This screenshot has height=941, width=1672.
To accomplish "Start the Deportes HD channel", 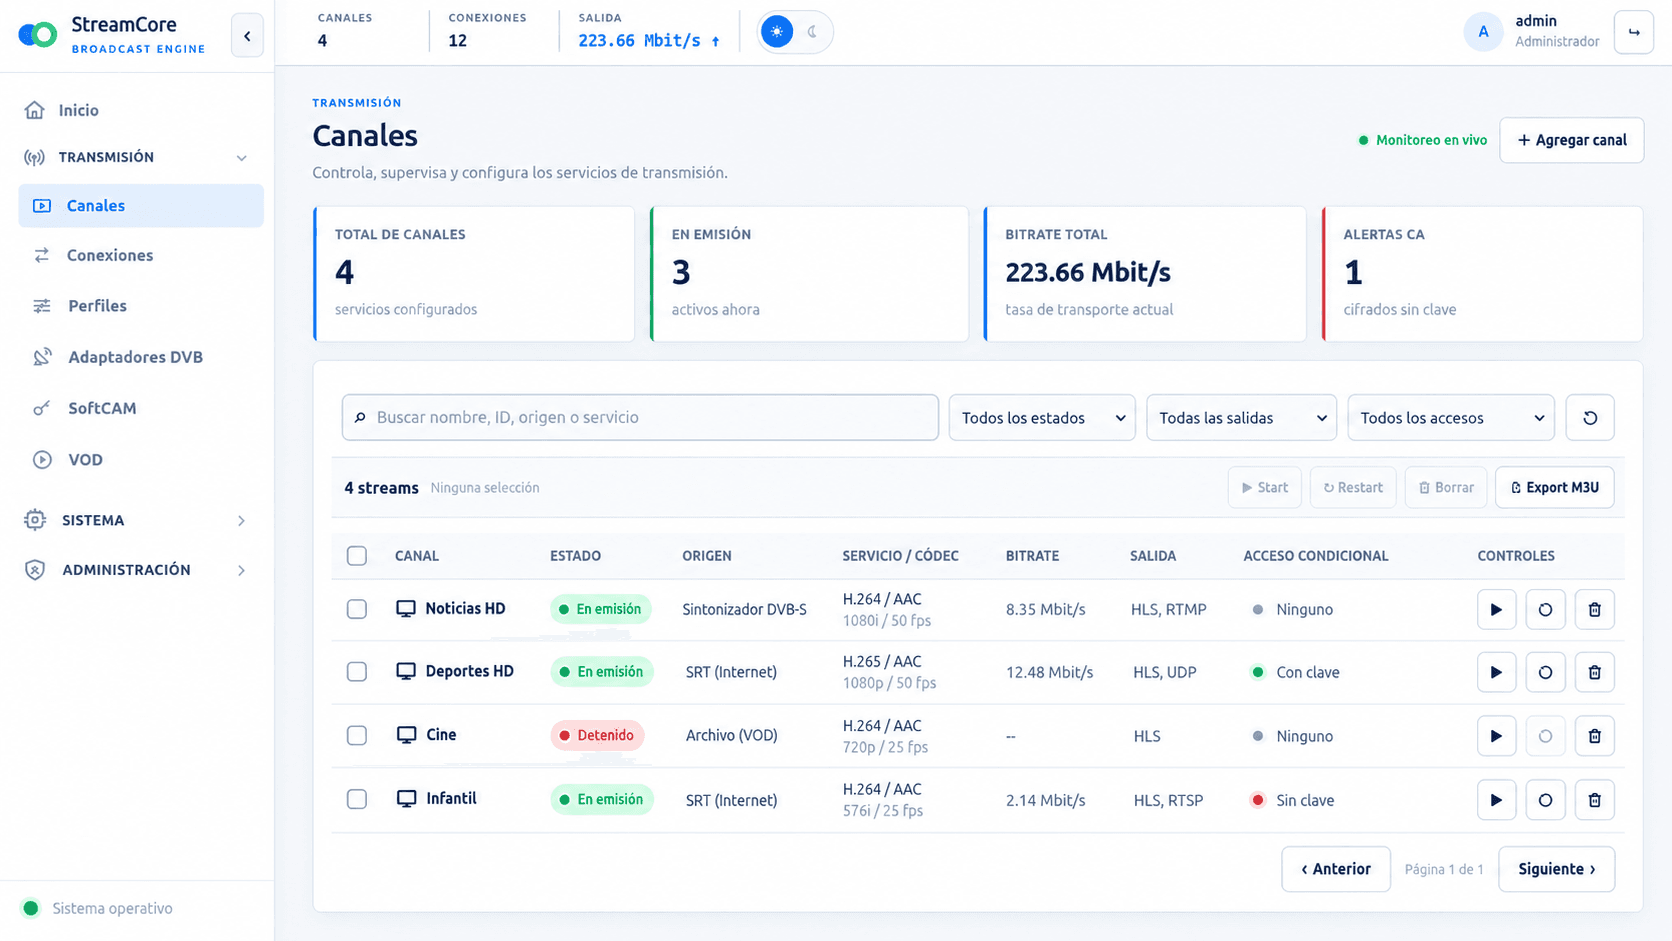I will (x=1496, y=672).
